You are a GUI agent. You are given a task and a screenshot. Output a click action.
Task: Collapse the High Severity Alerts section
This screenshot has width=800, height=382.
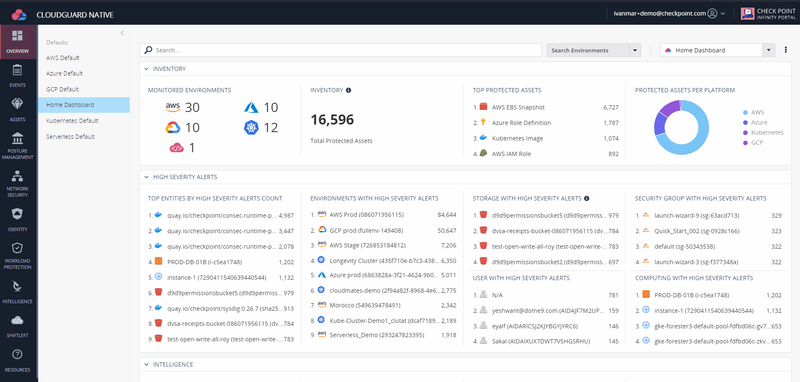[146, 177]
